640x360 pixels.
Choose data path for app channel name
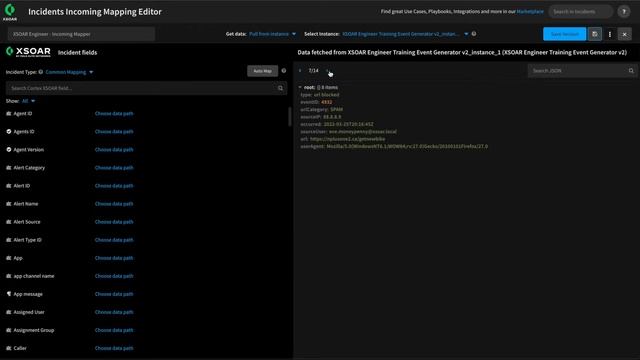(x=114, y=276)
